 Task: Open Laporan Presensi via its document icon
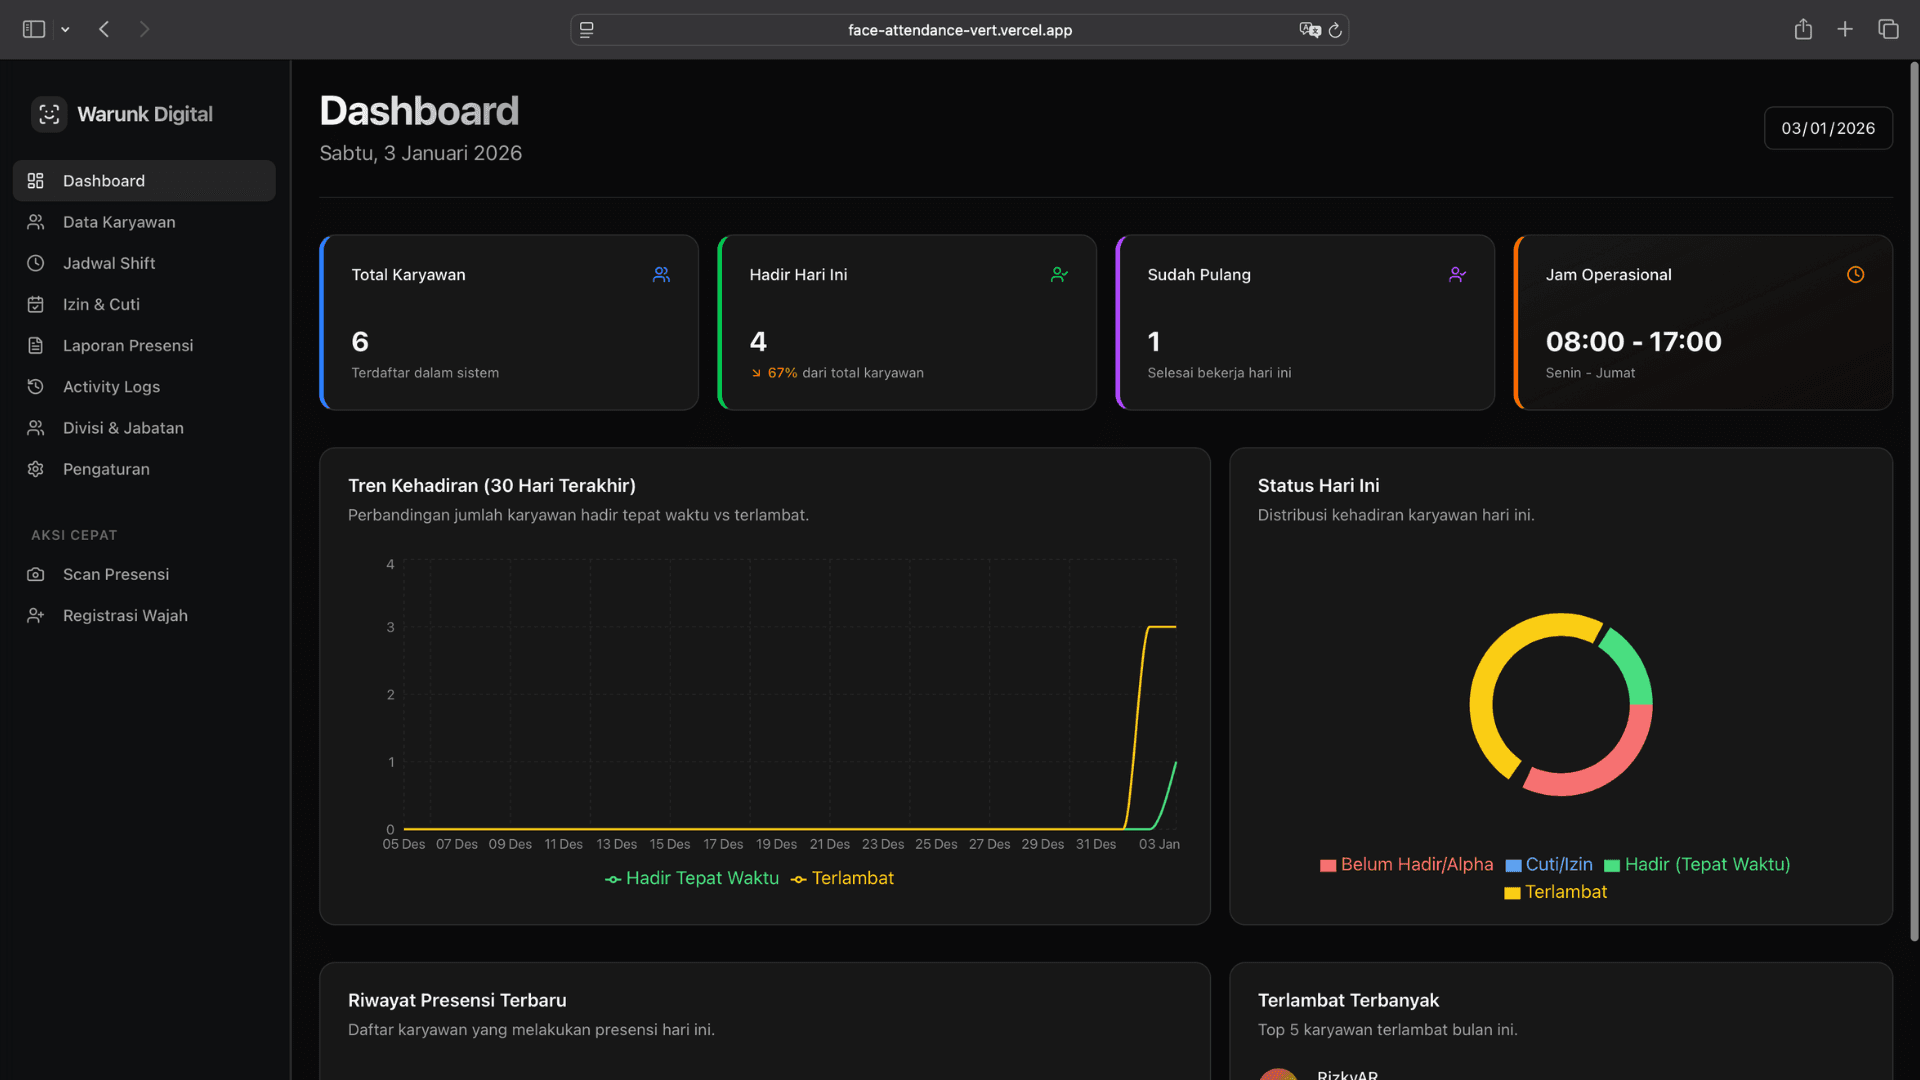pos(36,345)
